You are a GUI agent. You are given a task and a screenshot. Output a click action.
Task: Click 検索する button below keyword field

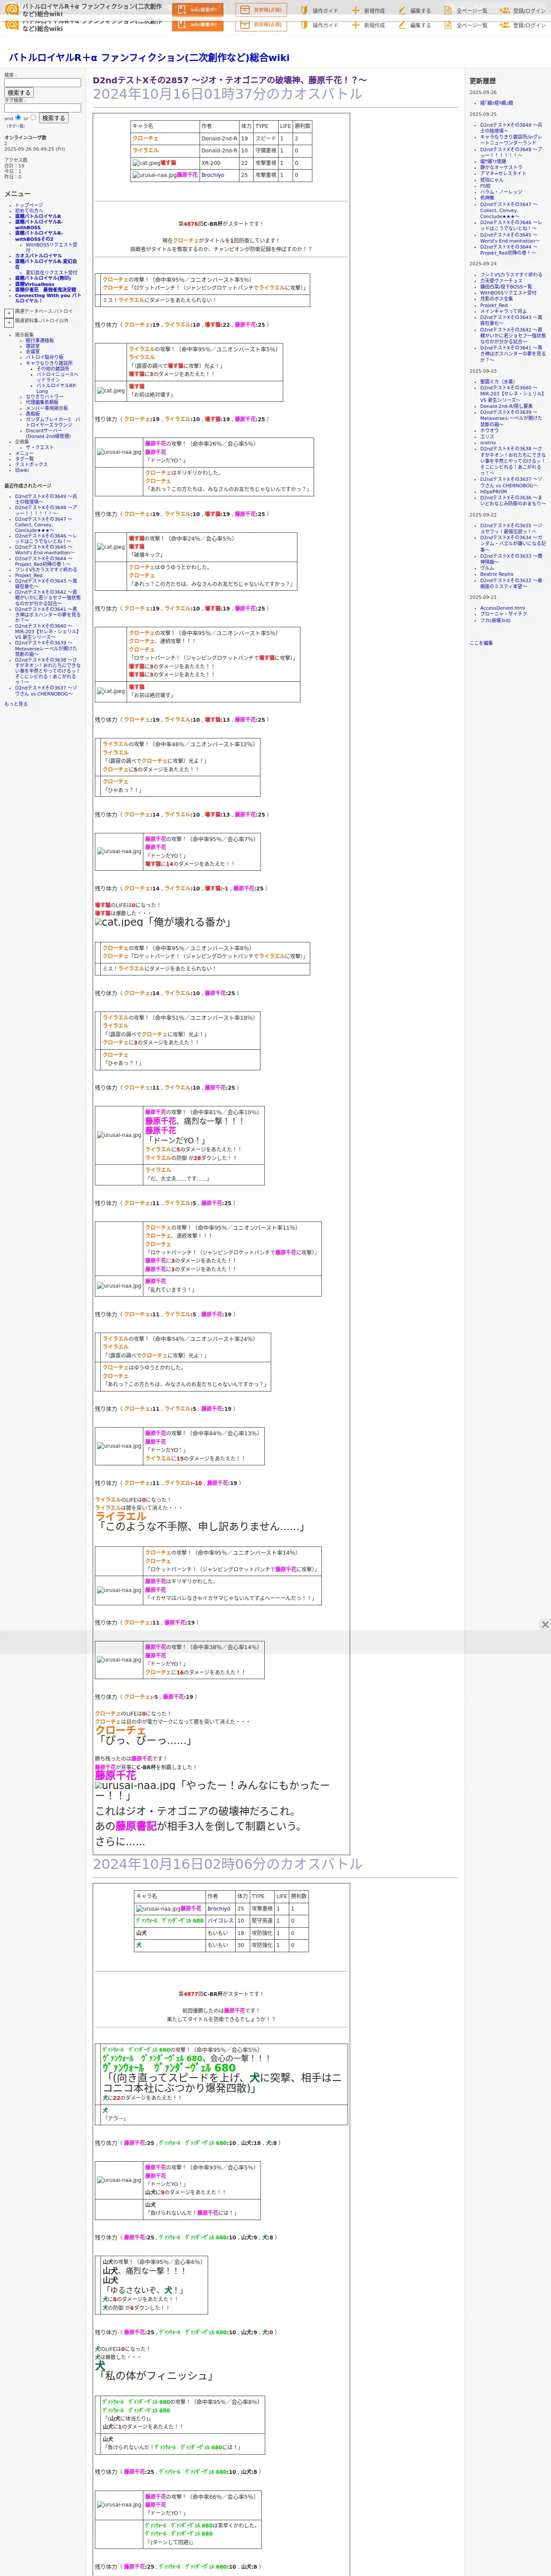pyautogui.click(x=18, y=93)
